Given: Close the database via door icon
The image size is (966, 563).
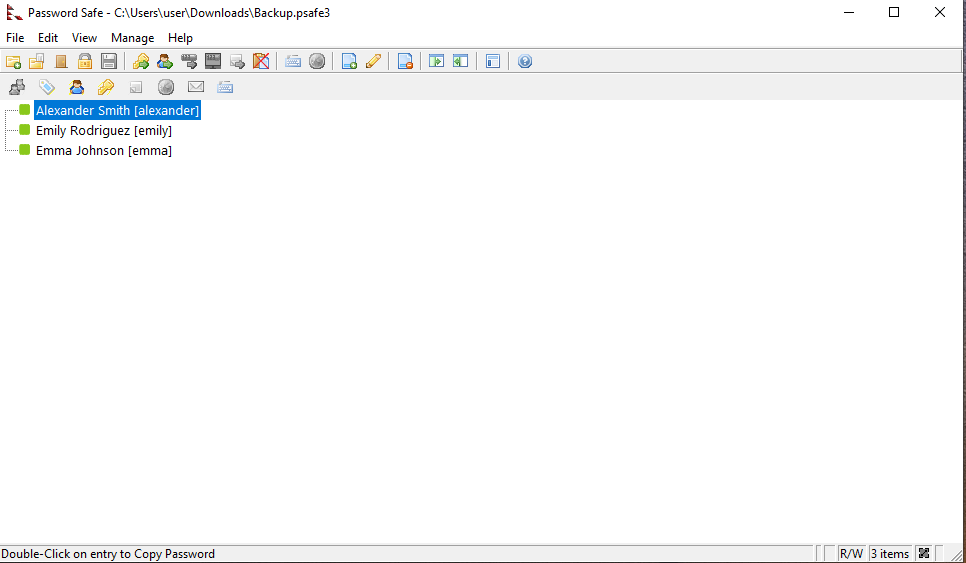Looking at the screenshot, I should pyautogui.click(x=61, y=62).
